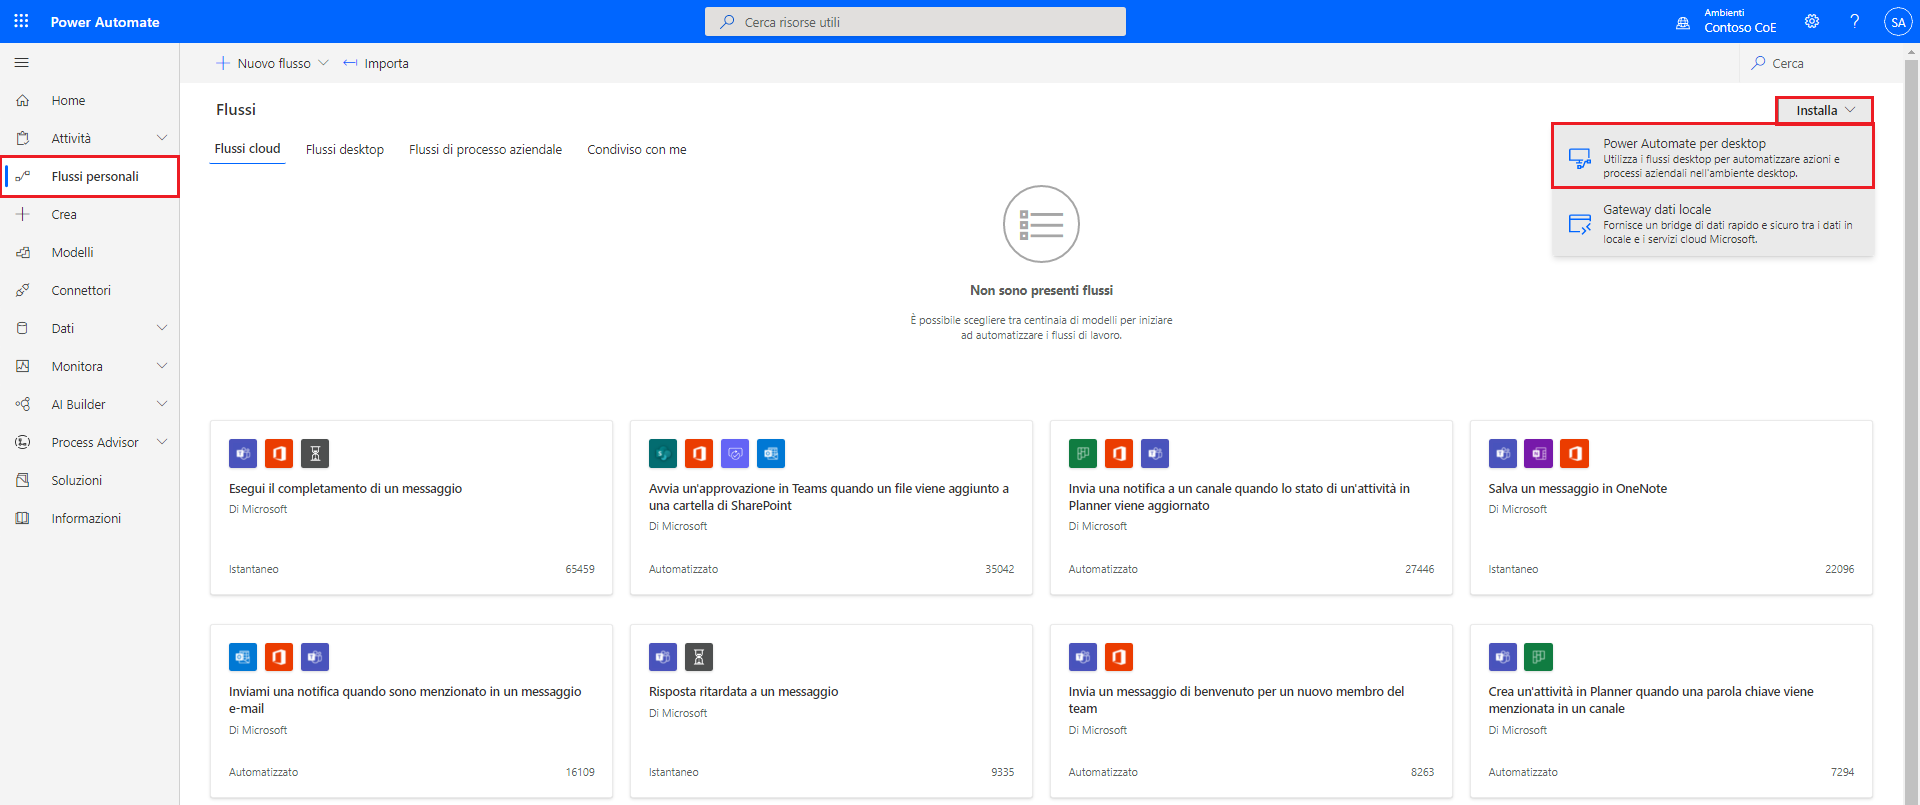Screen dimensions: 1920x805
Task: Click the Gateway dati locale icon
Action: tap(1580, 224)
